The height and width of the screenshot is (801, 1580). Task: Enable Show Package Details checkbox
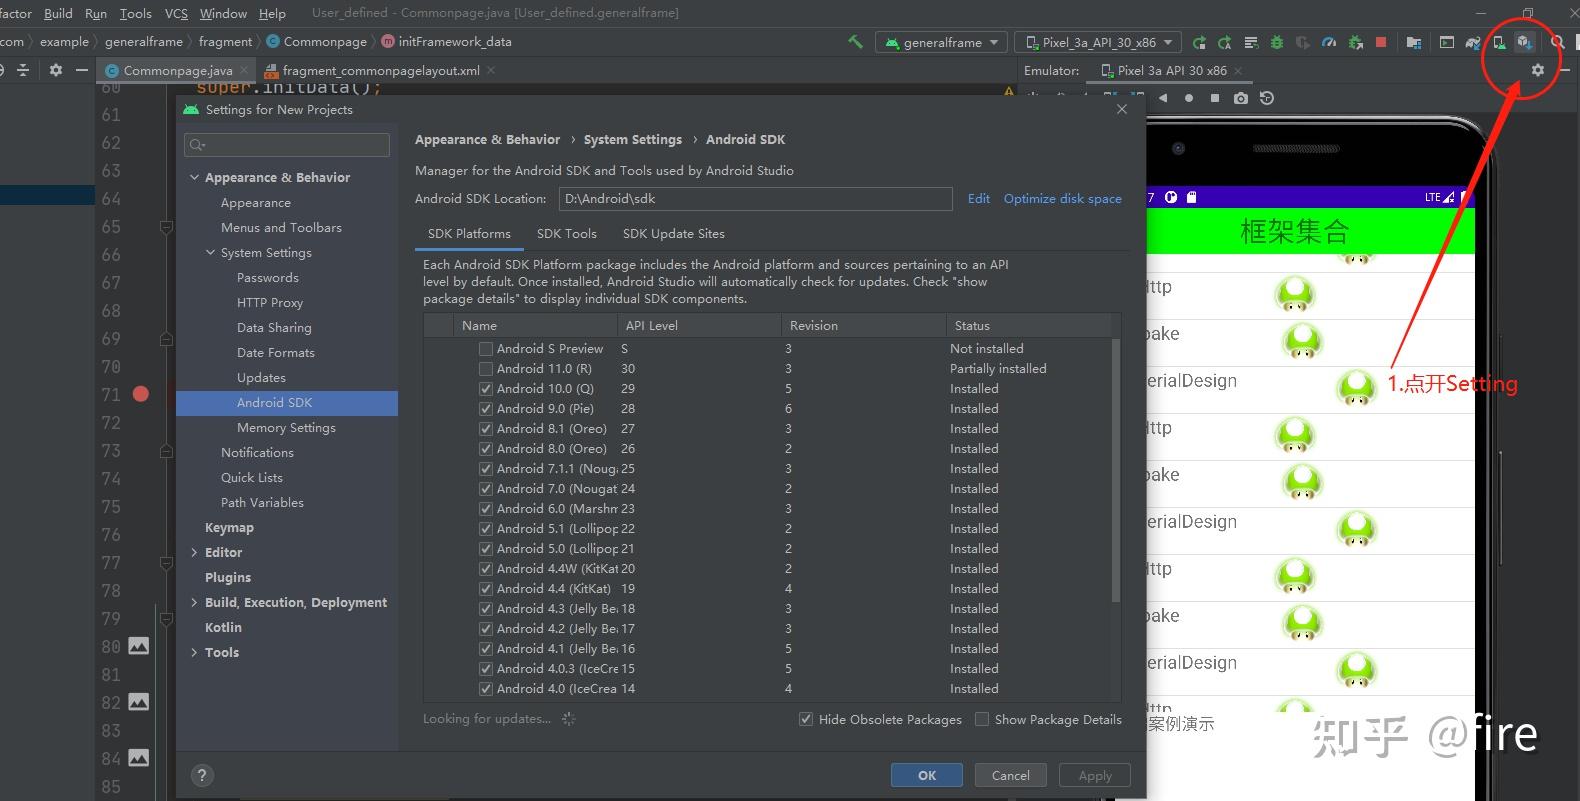(x=982, y=719)
